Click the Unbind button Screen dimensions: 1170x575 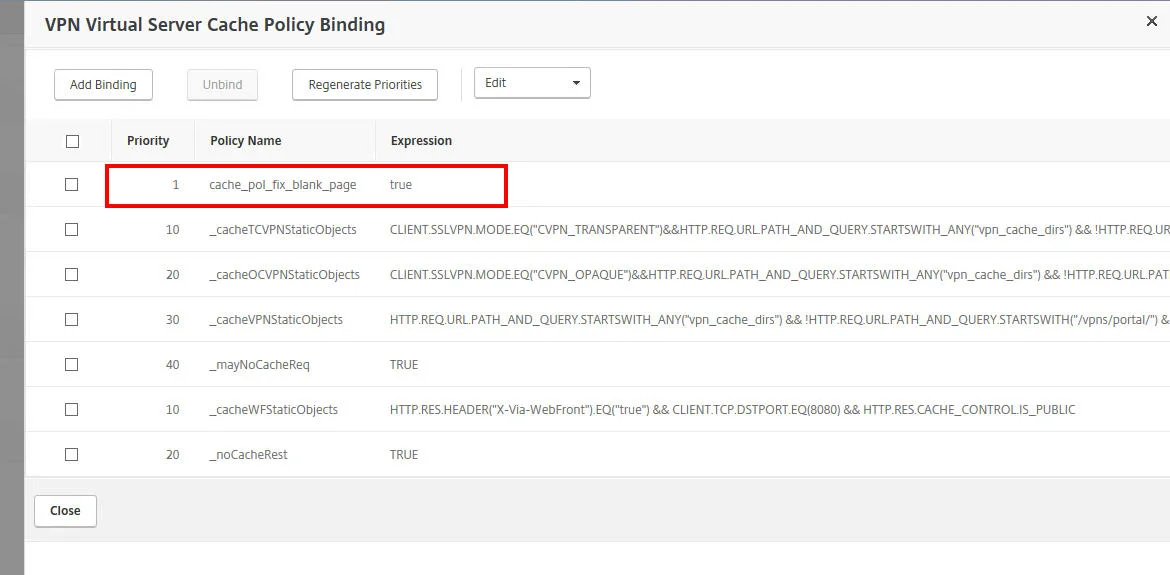click(x=222, y=84)
